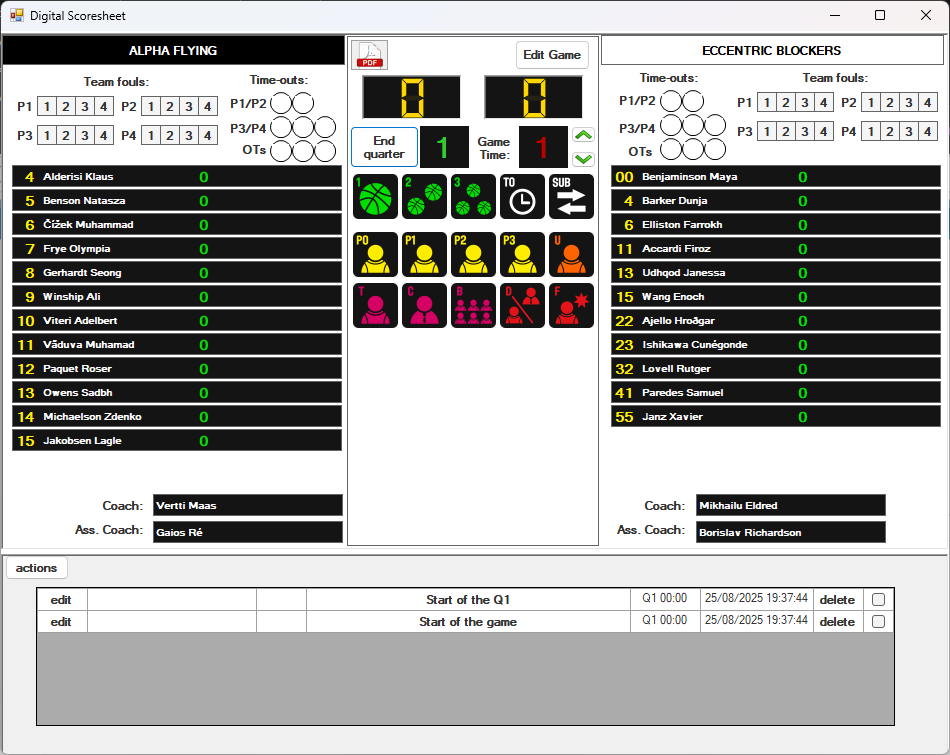This screenshot has width=950, height=755.
Task: Click the TO time-out clock icon
Action: (x=522, y=196)
